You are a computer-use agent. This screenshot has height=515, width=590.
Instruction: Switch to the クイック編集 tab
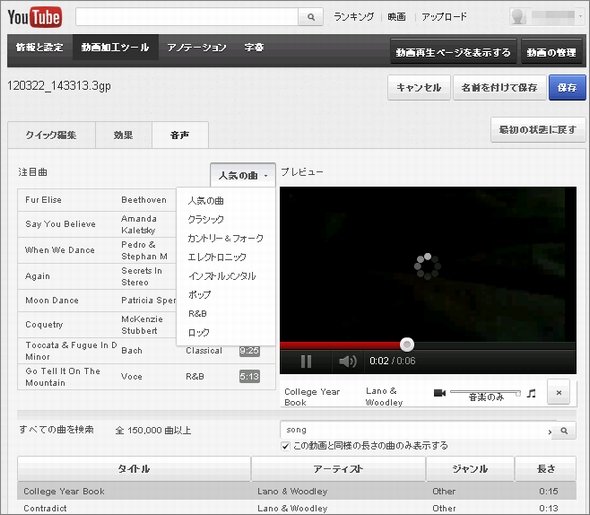pos(51,135)
